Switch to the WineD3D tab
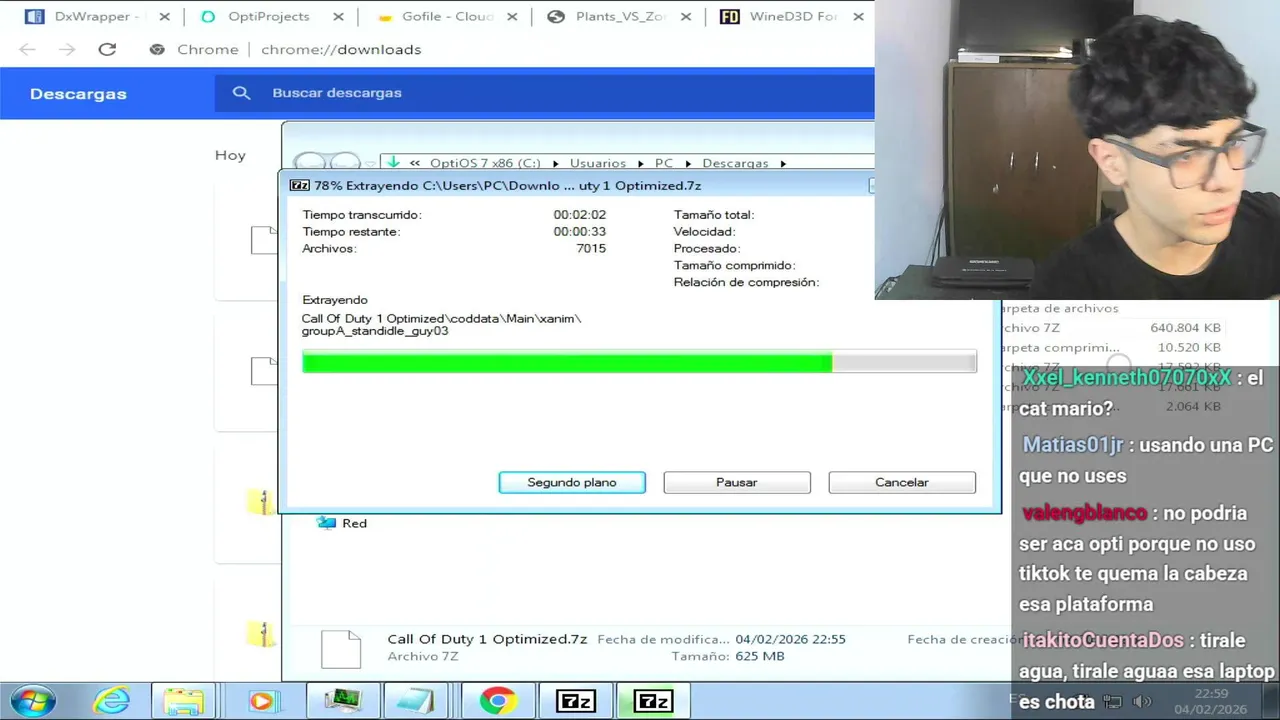 coord(793,16)
